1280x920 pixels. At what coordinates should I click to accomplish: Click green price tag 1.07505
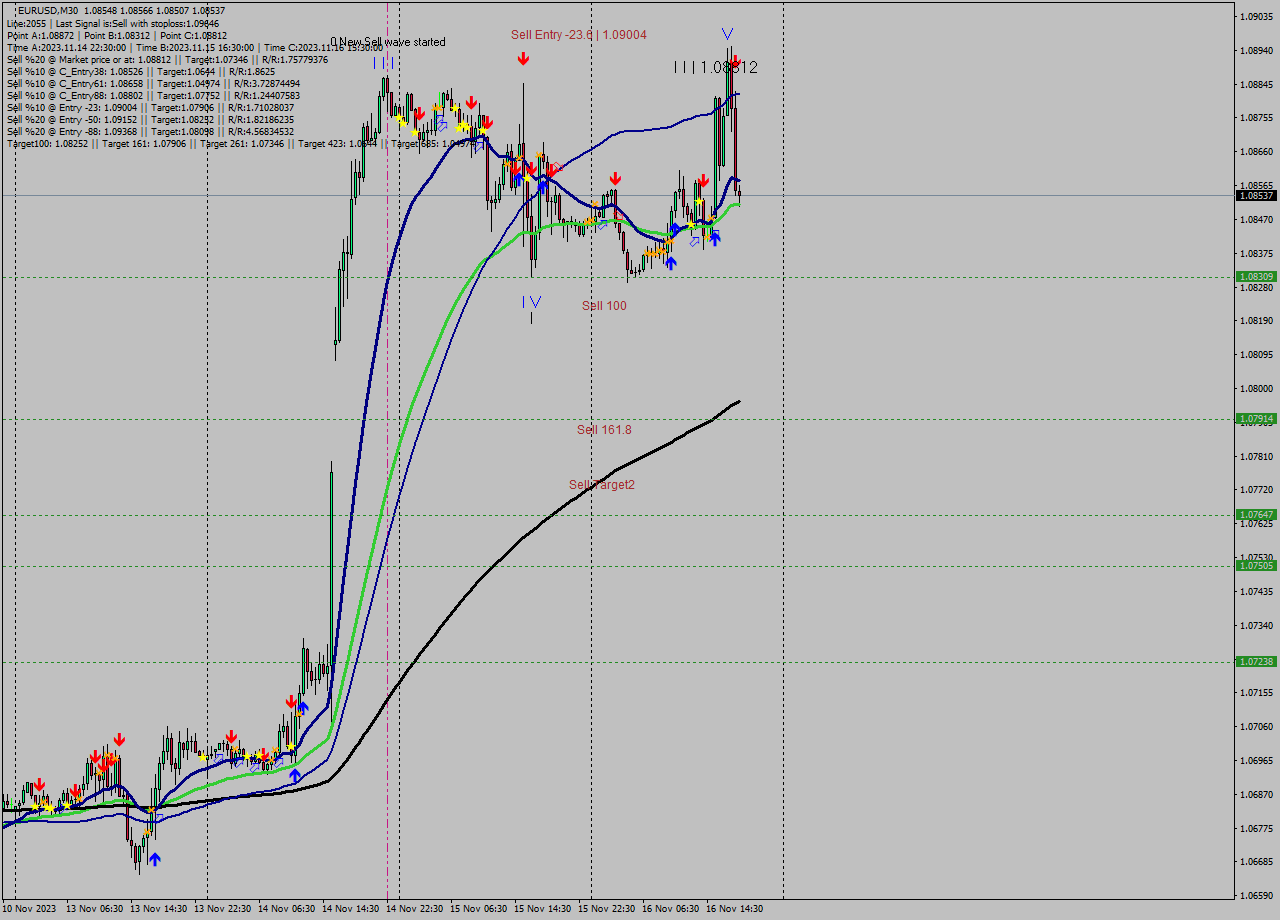[x=1256, y=566]
